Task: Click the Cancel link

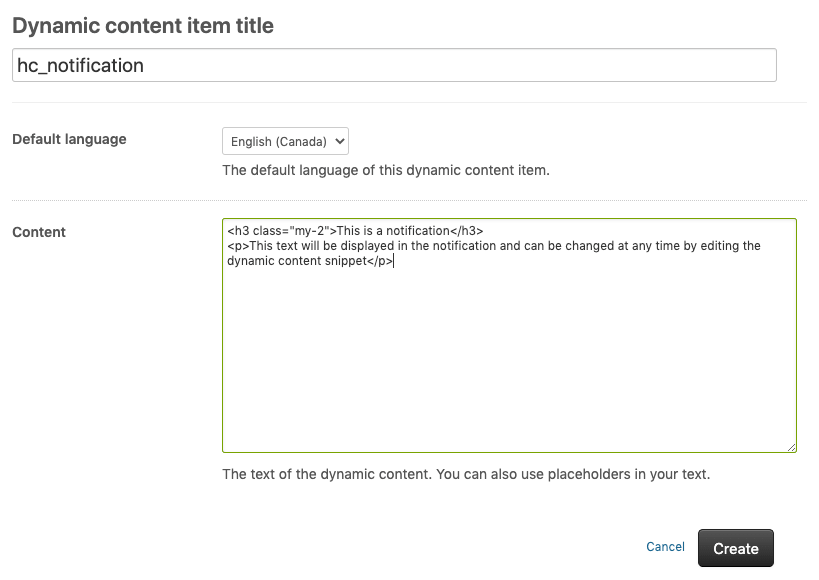Action: pyautogui.click(x=665, y=547)
